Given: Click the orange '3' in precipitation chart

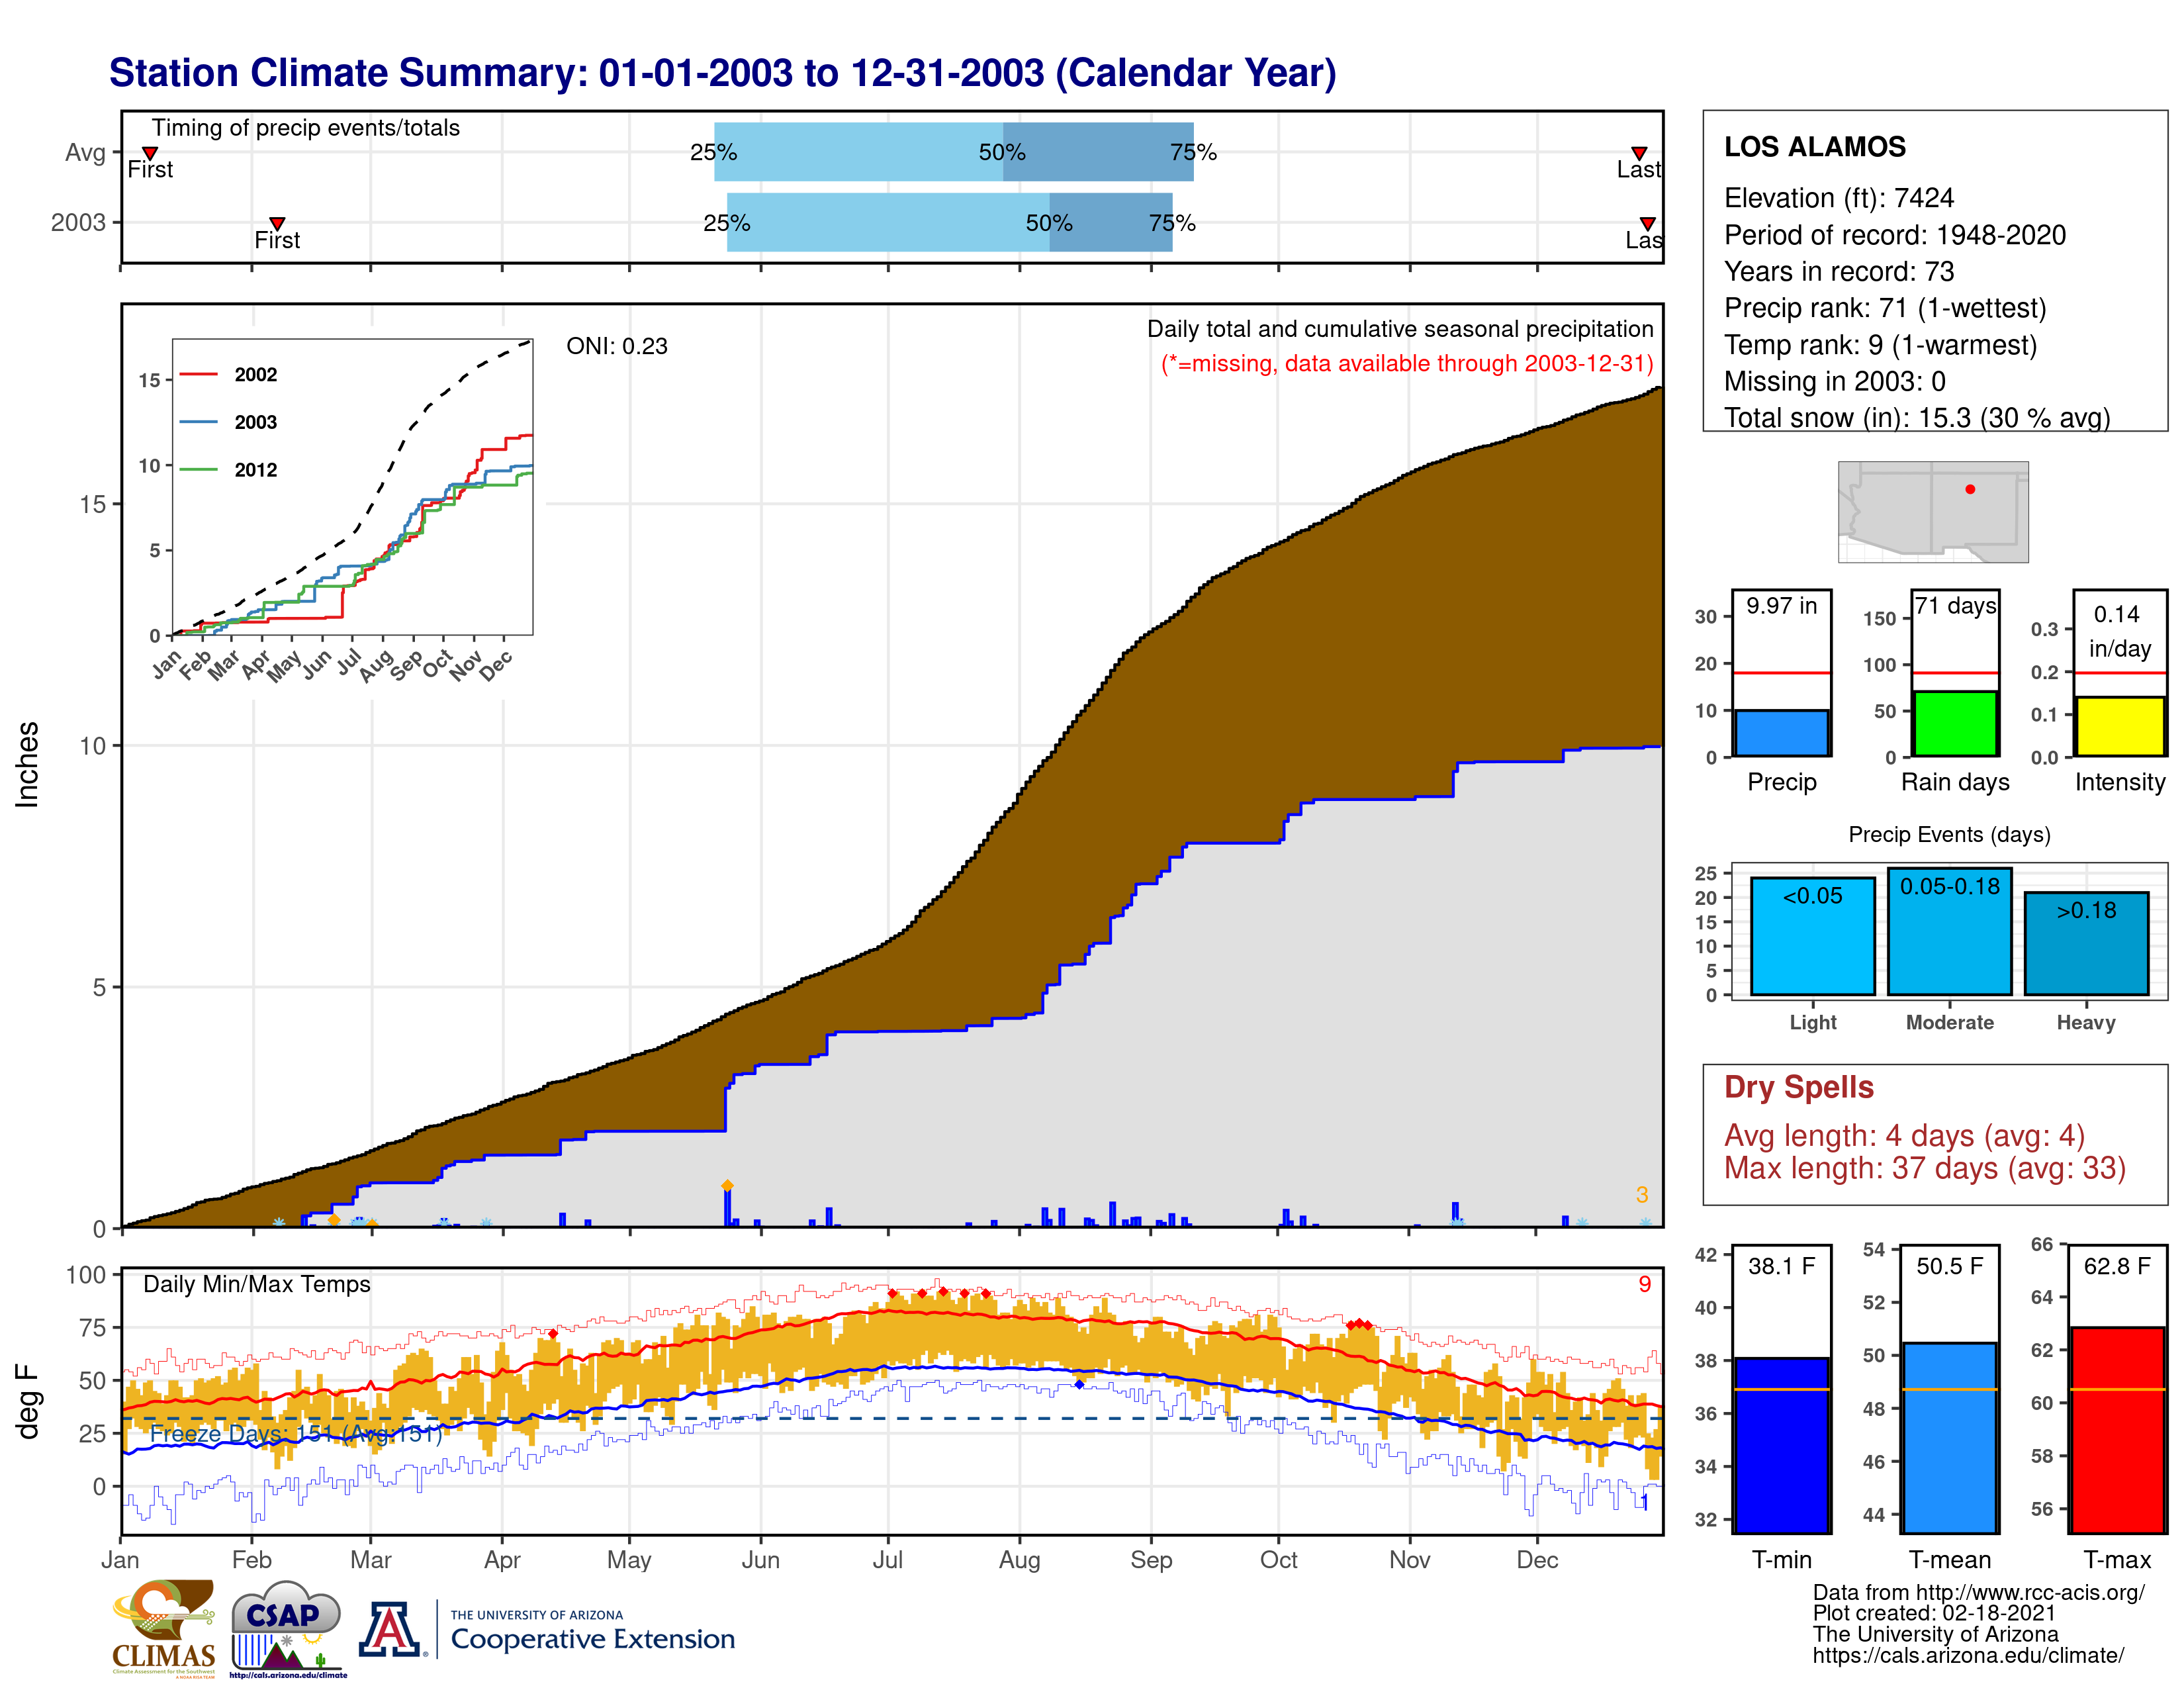Looking at the screenshot, I should tap(1642, 1194).
